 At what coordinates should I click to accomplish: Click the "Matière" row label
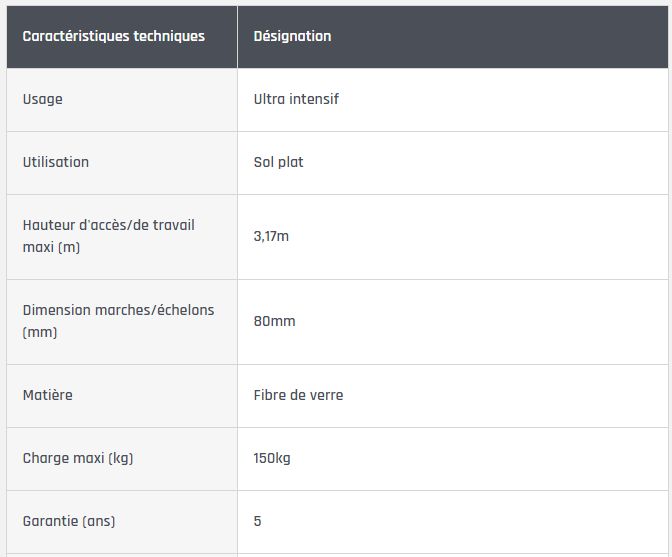pyautogui.click(x=47, y=395)
